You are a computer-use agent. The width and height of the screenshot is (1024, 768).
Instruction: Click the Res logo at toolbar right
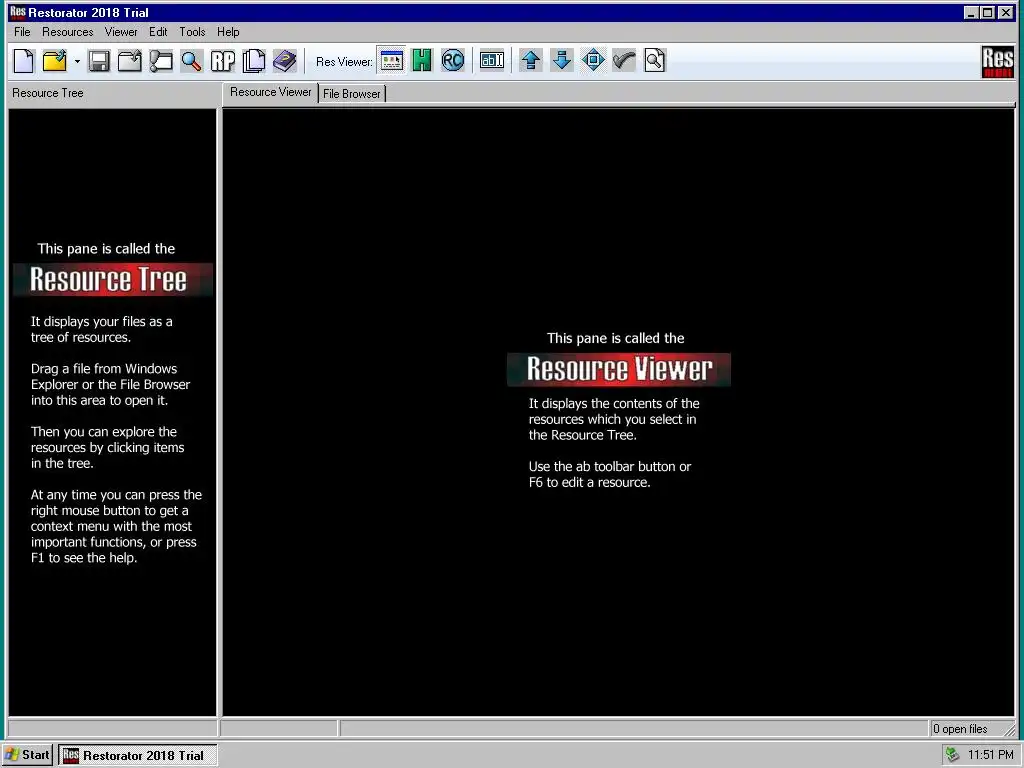997,61
